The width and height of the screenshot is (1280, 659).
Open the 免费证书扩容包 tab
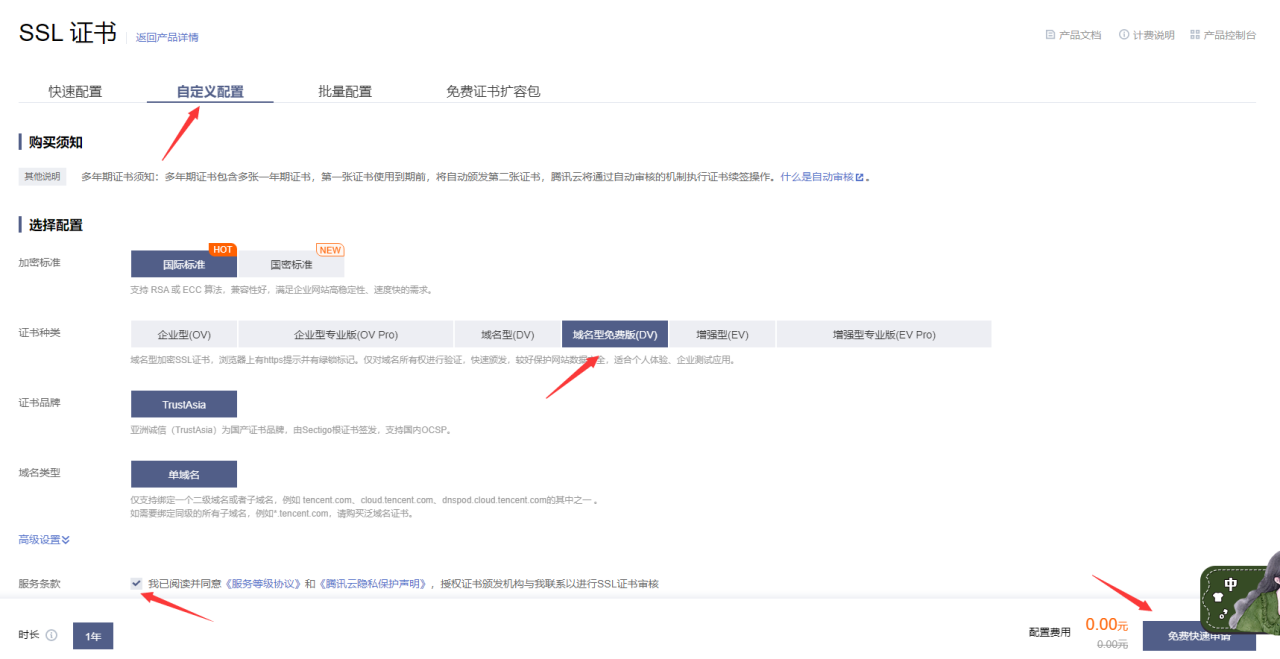(x=491, y=90)
